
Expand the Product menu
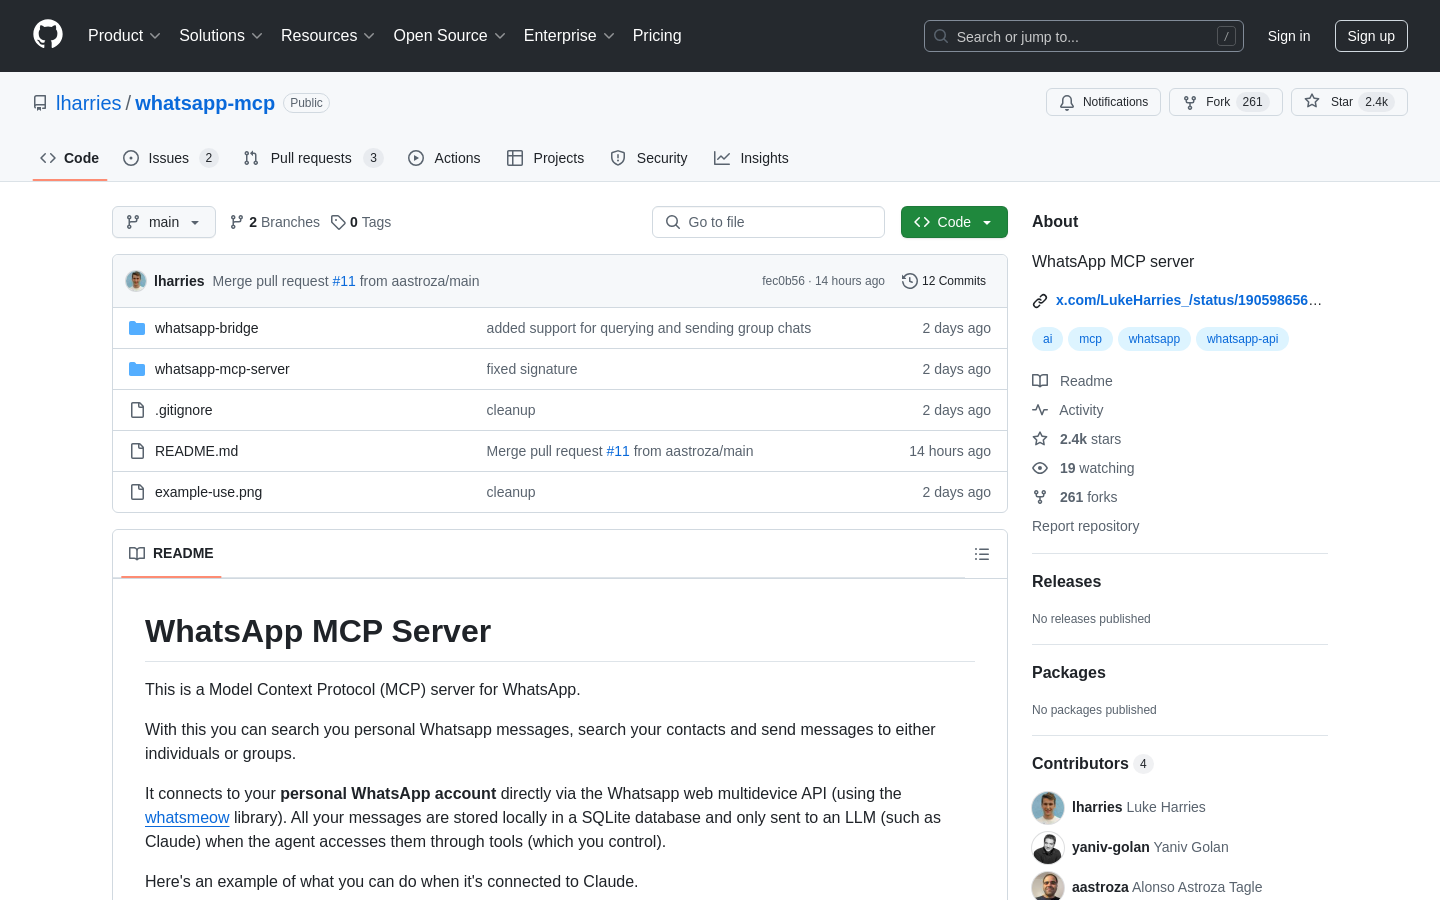(124, 36)
